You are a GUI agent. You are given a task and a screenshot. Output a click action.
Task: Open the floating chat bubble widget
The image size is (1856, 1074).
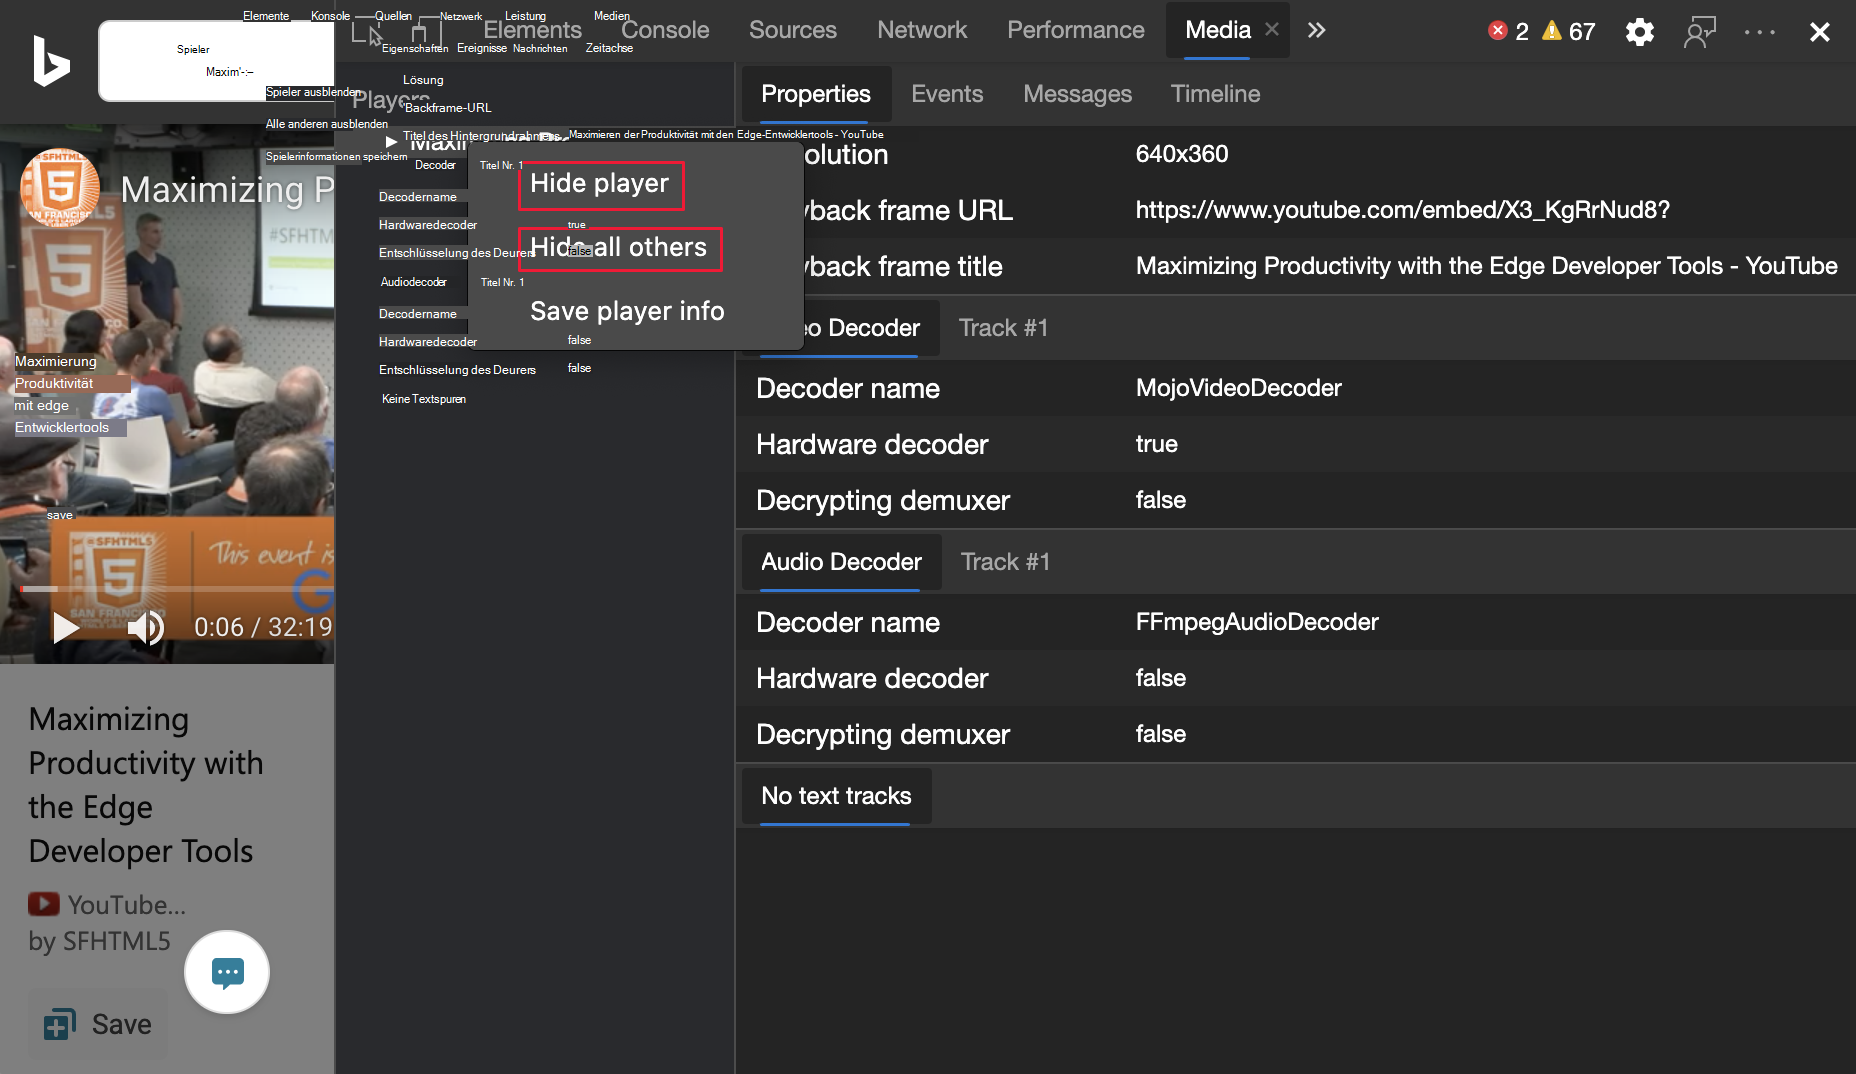[227, 972]
